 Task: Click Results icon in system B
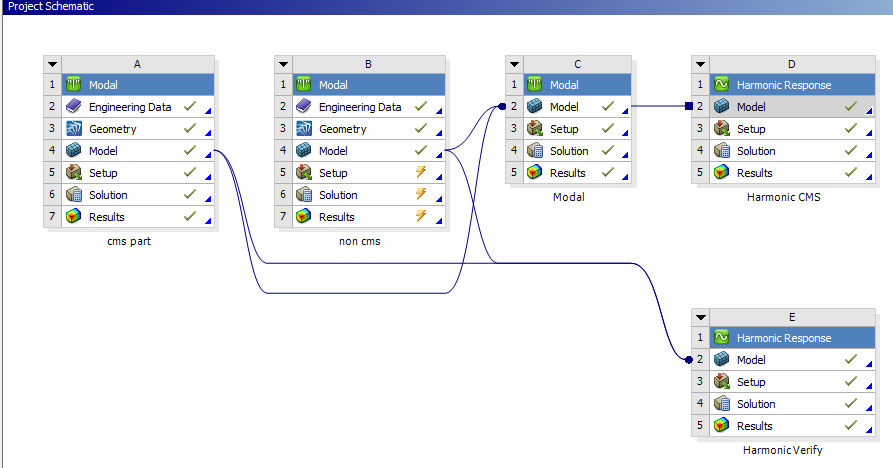[304, 216]
